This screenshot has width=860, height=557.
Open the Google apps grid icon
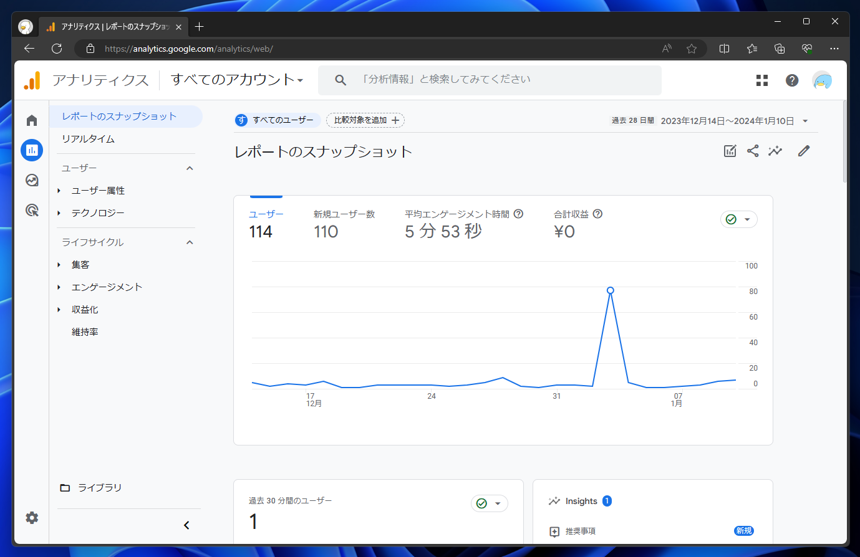[x=762, y=81]
